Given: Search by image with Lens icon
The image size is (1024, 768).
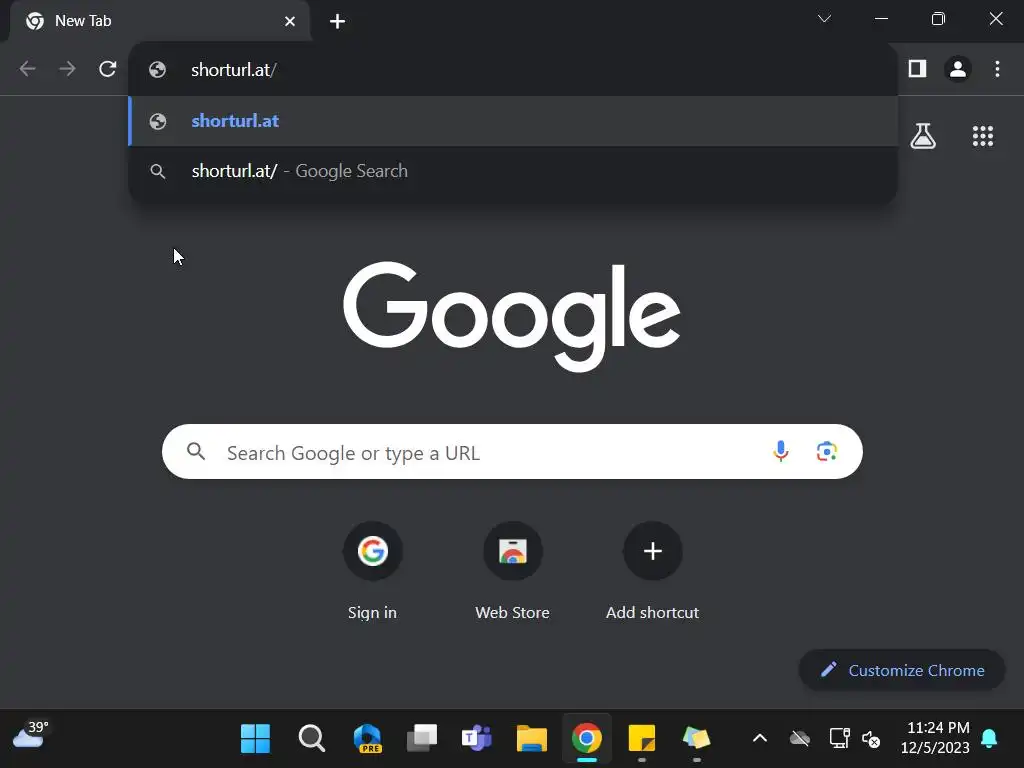Looking at the screenshot, I should [827, 451].
